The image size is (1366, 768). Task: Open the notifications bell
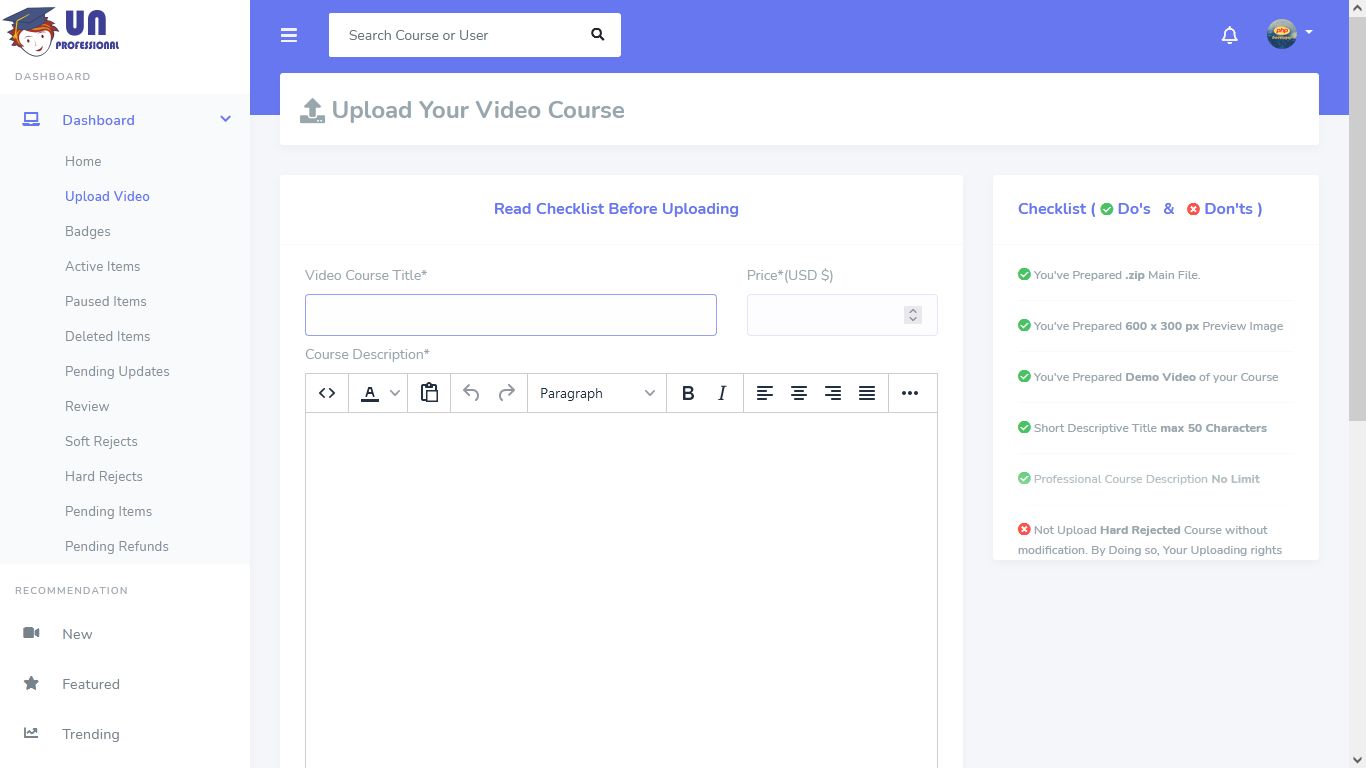pyautogui.click(x=1230, y=35)
